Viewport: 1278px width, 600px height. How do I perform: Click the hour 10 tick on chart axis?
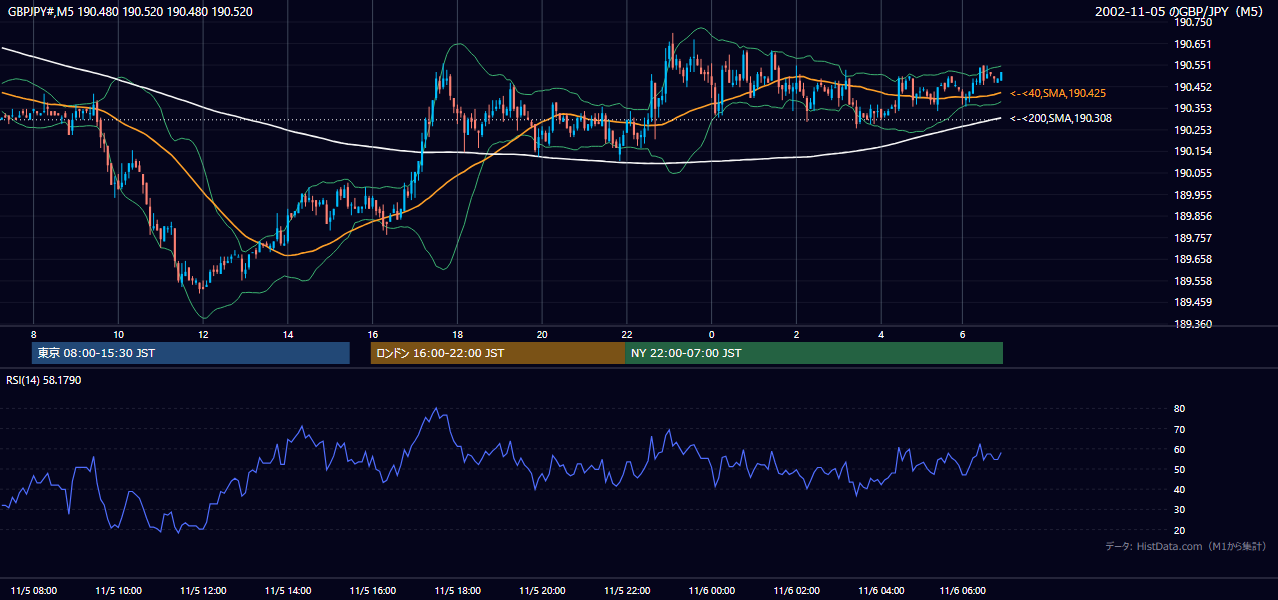(x=118, y=334)
